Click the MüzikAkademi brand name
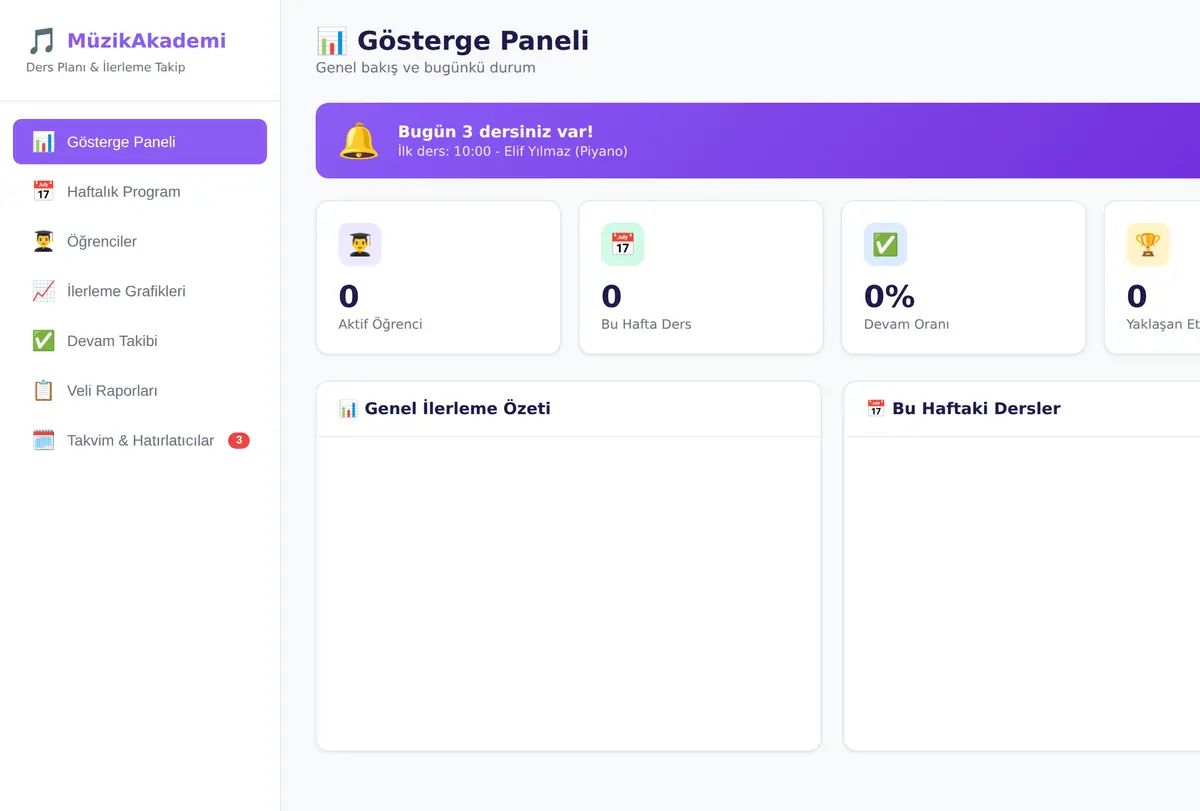The width and height of the screenshot is (1200, 811). coord(146,41)
